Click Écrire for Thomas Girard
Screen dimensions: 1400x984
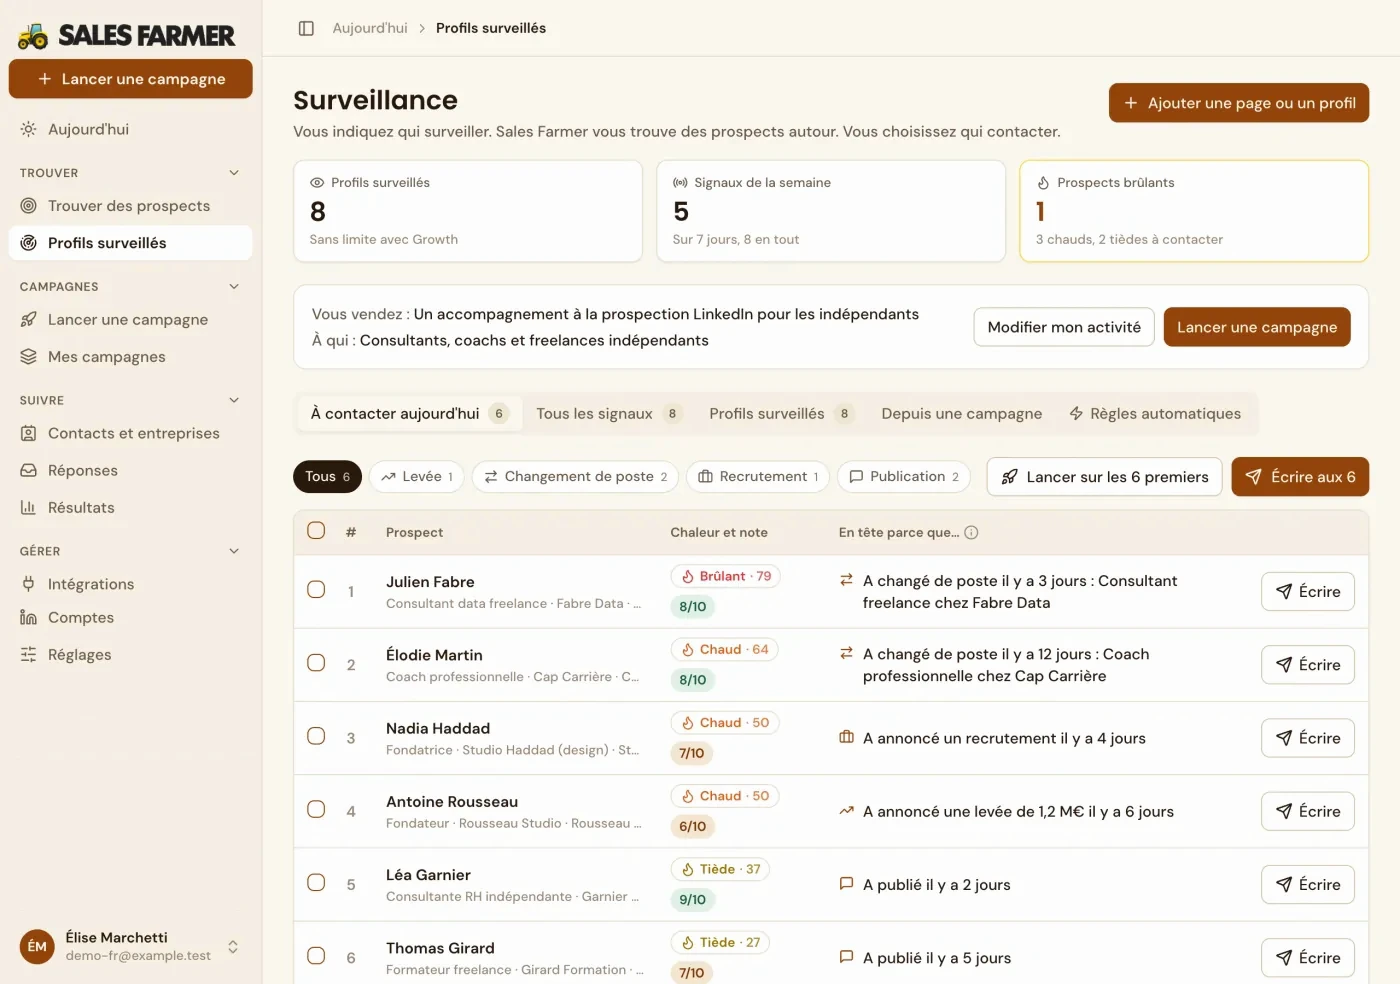pyautogui.click(x=1307, y=958)
